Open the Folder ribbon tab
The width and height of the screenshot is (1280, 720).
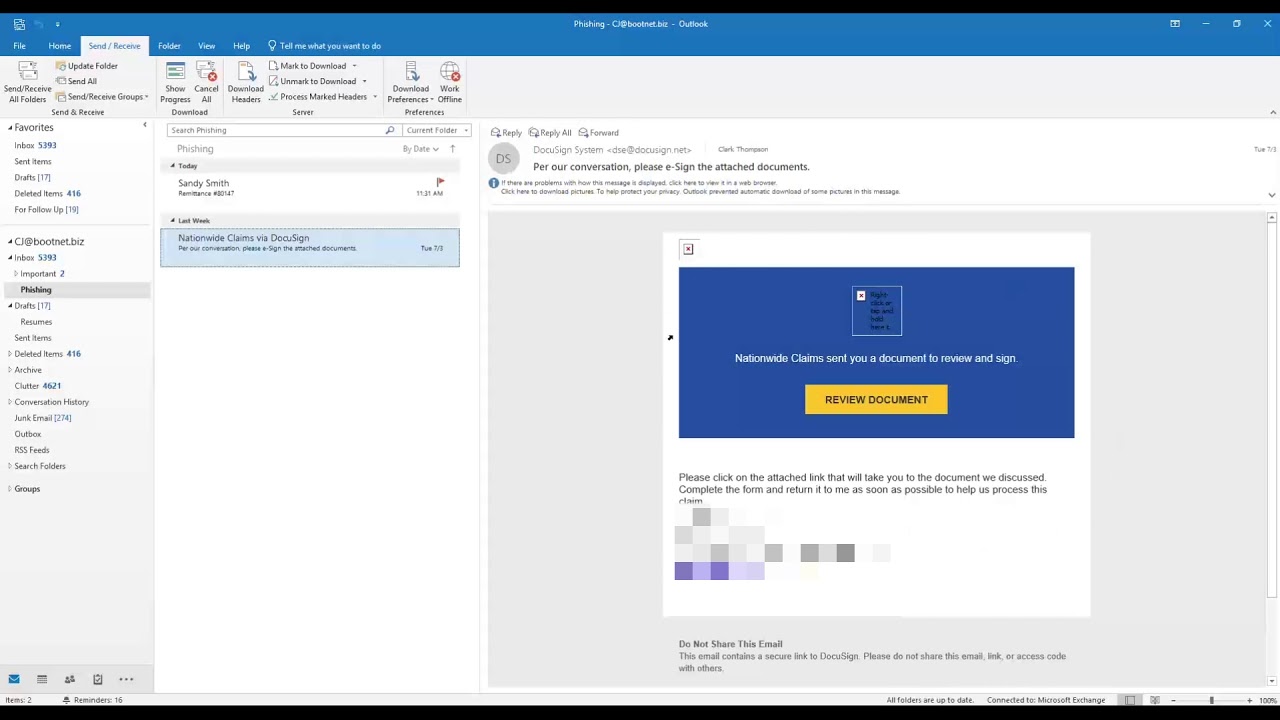[x=169, y=46]
